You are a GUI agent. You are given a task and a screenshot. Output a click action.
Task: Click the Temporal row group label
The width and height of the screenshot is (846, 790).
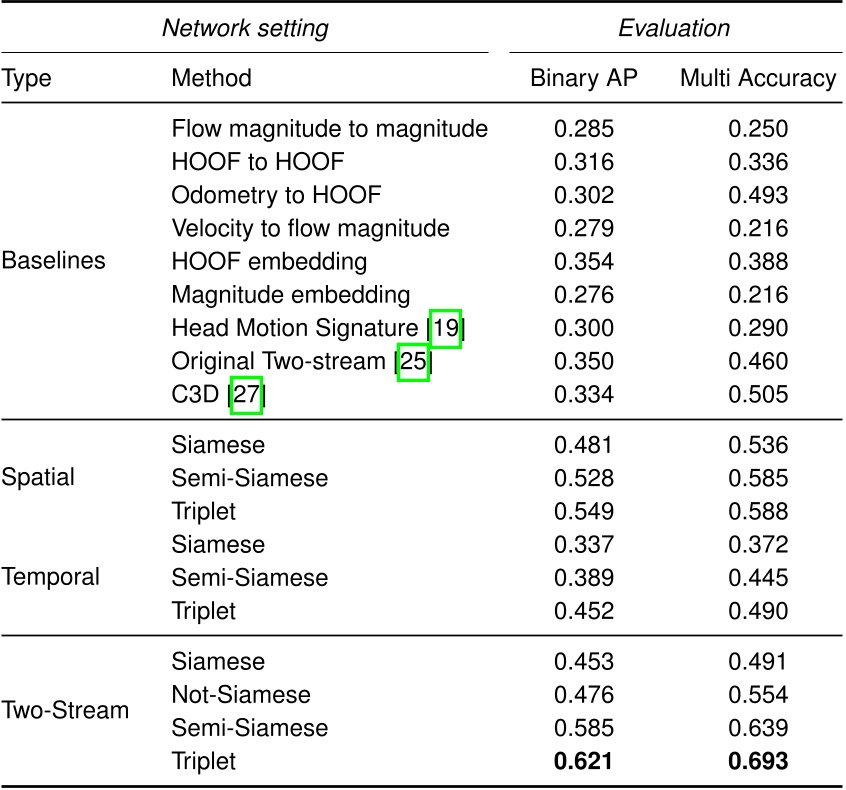coord(51,577)
